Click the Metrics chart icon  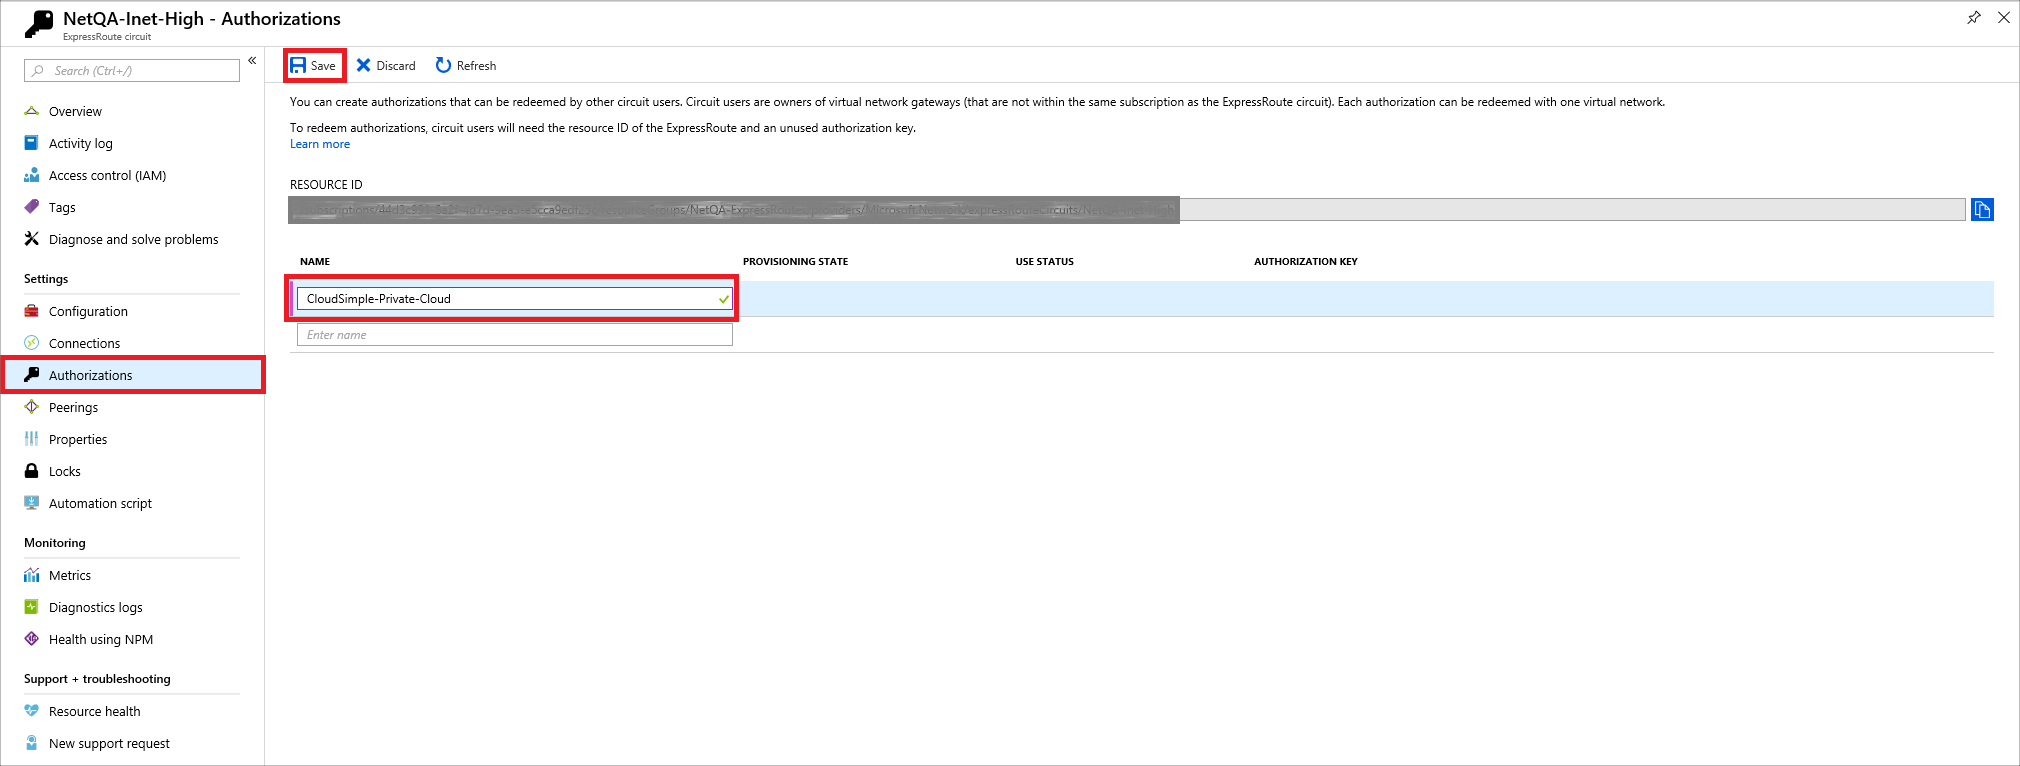point(32,575)
